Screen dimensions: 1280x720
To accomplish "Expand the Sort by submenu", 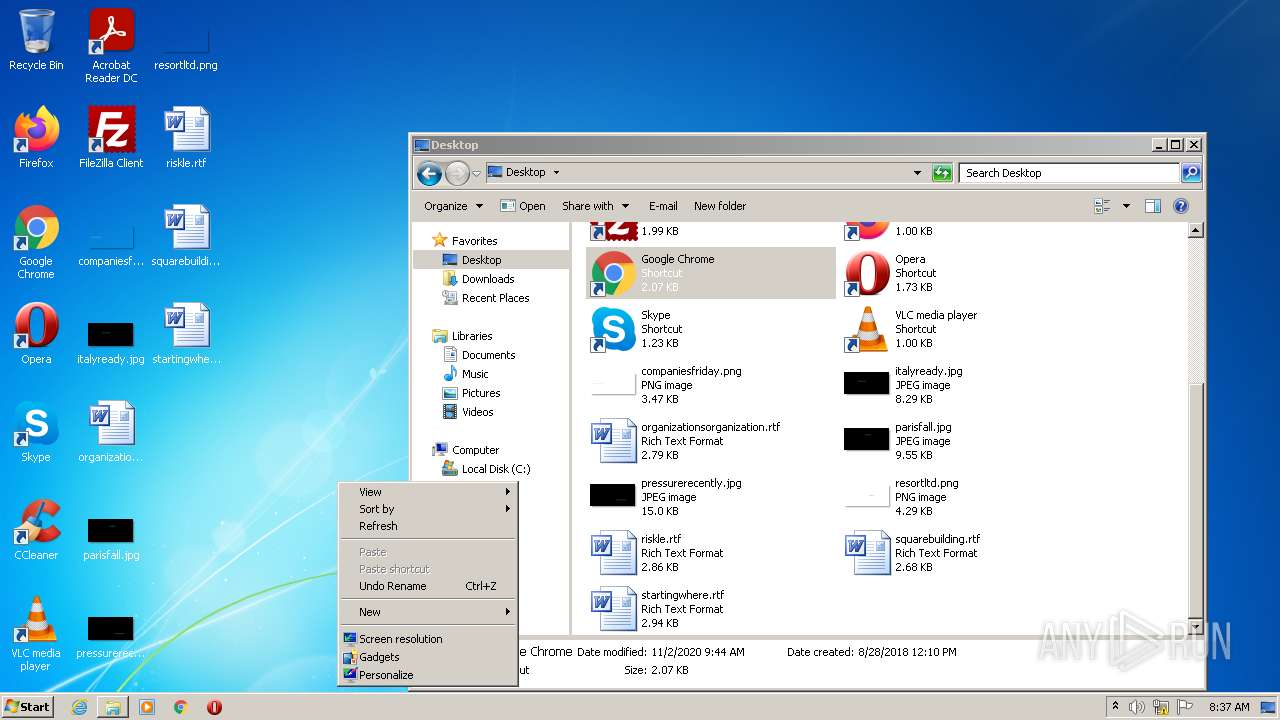I will (428, 509).
